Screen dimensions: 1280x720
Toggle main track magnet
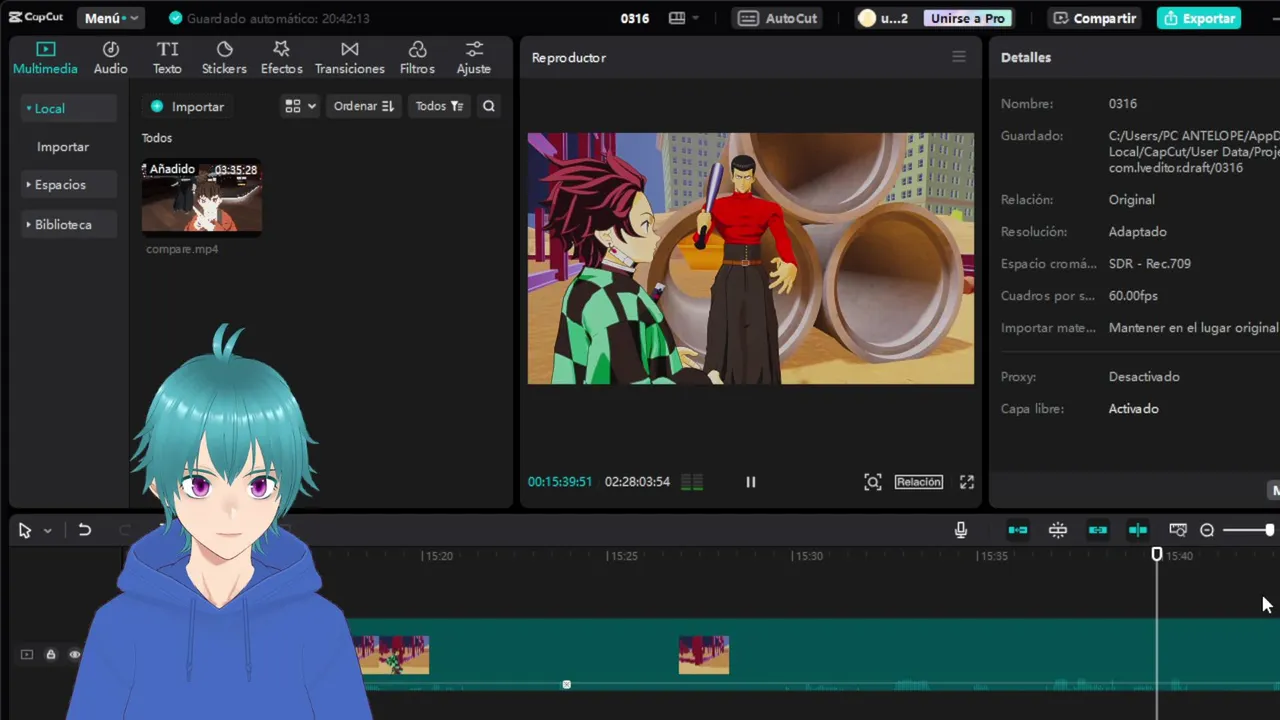pos(1018,530)
